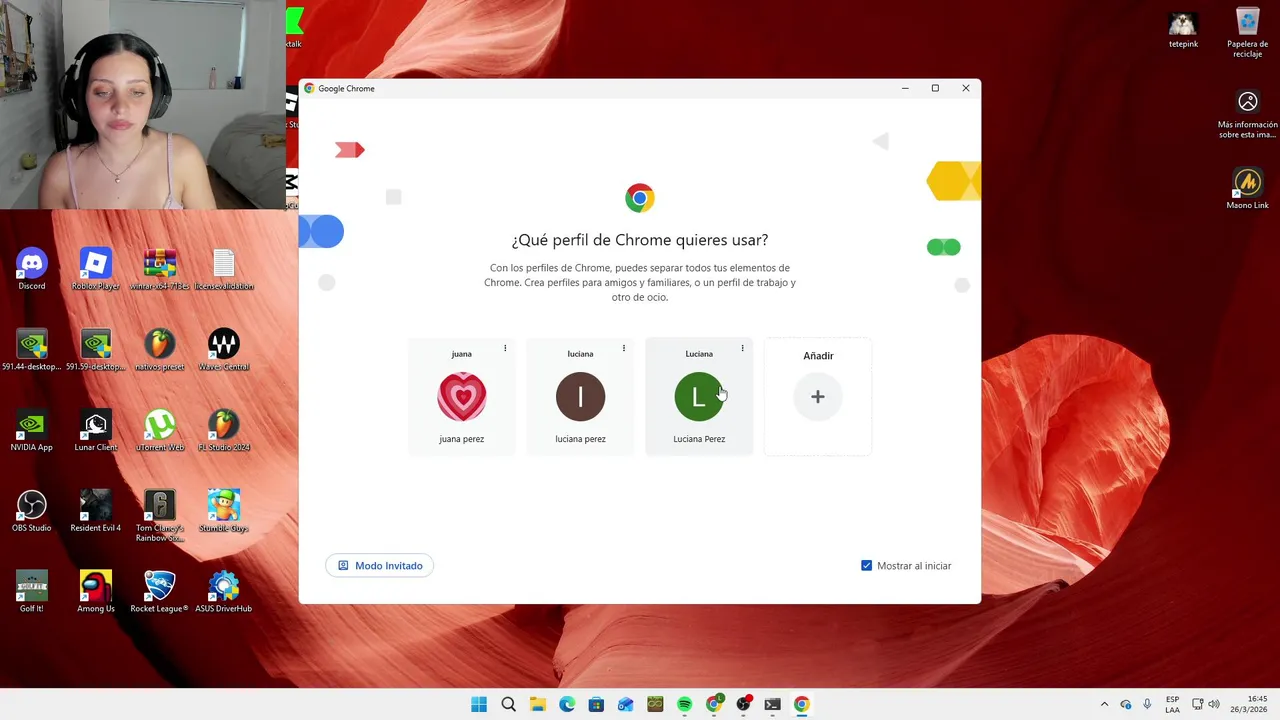Screen dimensions: 1280x720
Task: Open Resident Evil 4 shortcut
Action: tap(96, 512)
